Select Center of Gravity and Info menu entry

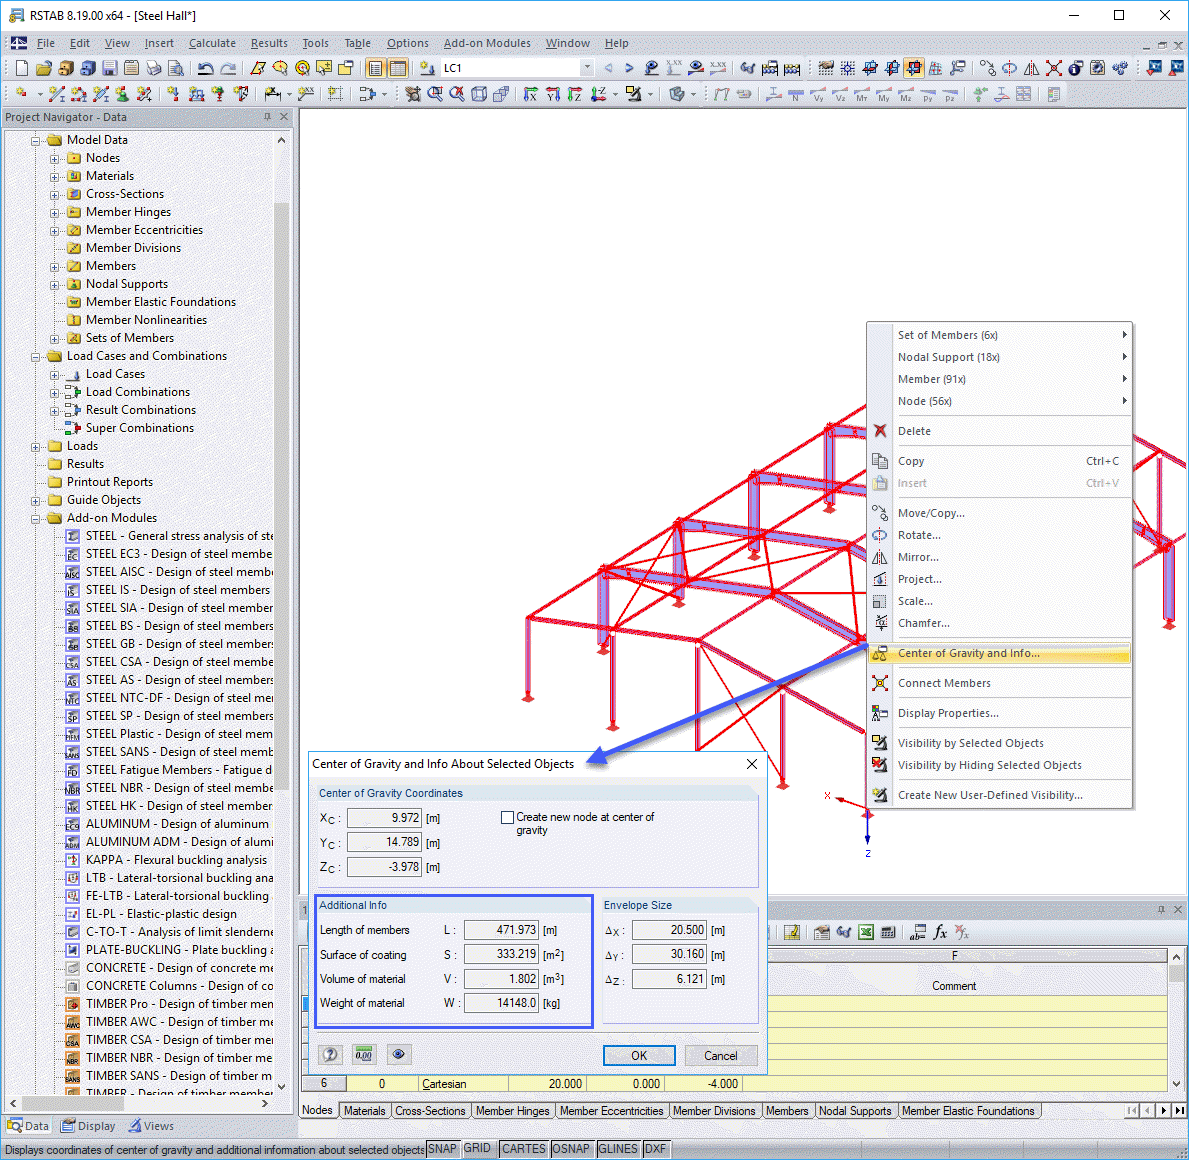click(x=999, y=653)
